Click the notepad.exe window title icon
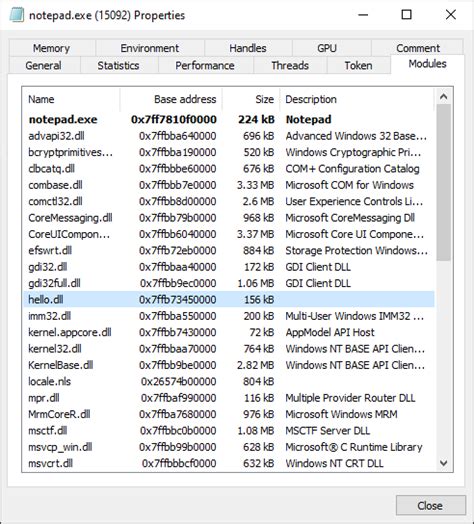This screenshot has height=524, width=474. pos(17,15)
